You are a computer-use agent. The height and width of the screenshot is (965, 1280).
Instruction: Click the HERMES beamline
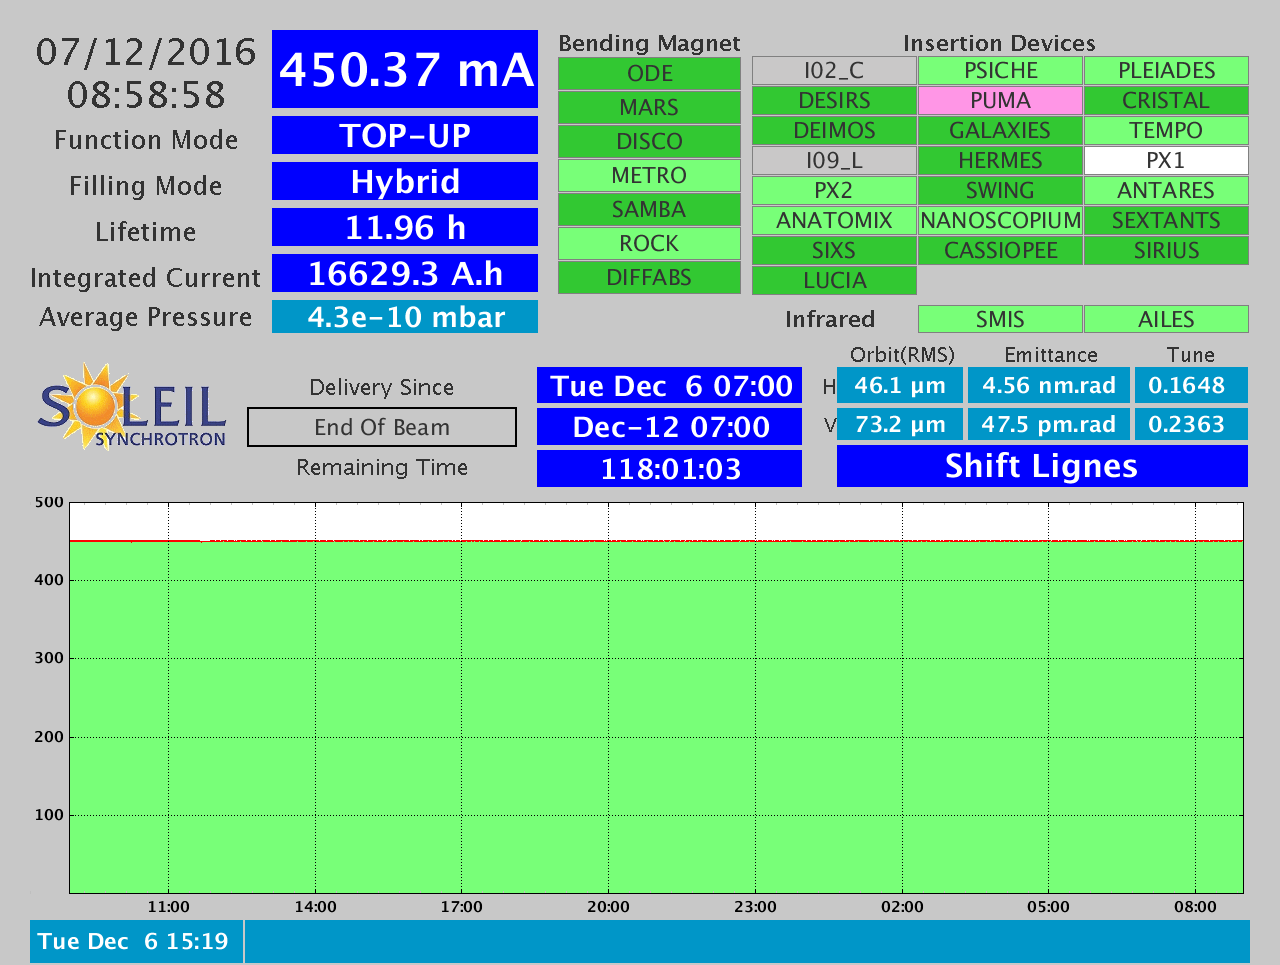pyautogui.click(x=1000, y=160)
